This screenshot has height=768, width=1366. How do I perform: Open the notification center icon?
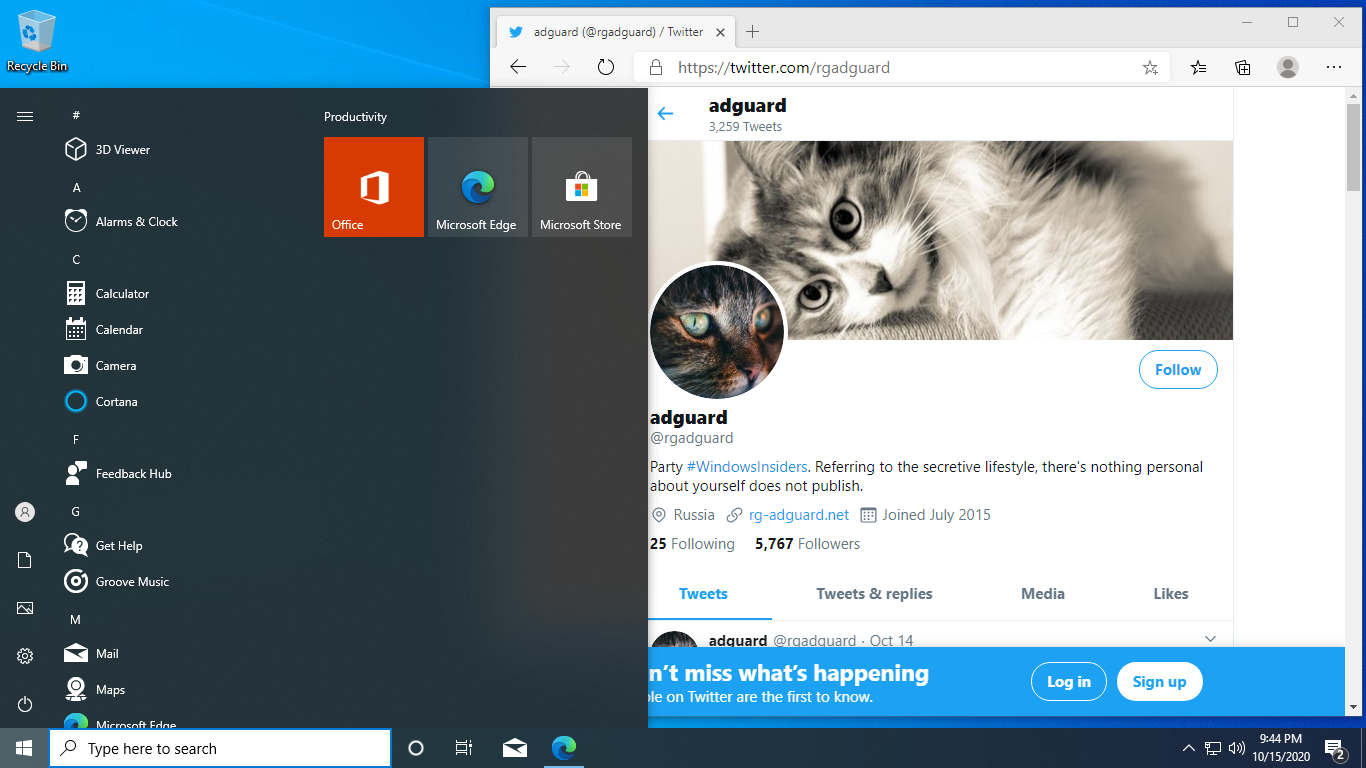(1335, 748)
